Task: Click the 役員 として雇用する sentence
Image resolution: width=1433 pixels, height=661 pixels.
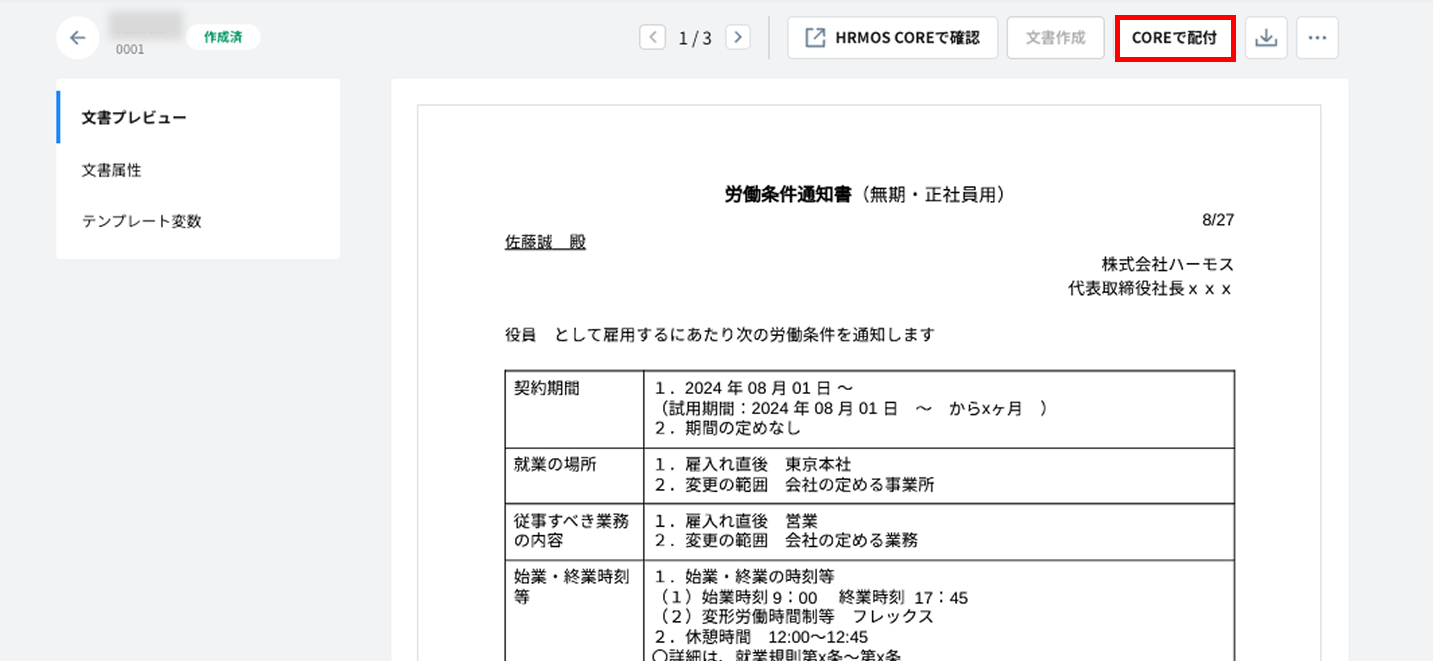Action: click(720, 335)
